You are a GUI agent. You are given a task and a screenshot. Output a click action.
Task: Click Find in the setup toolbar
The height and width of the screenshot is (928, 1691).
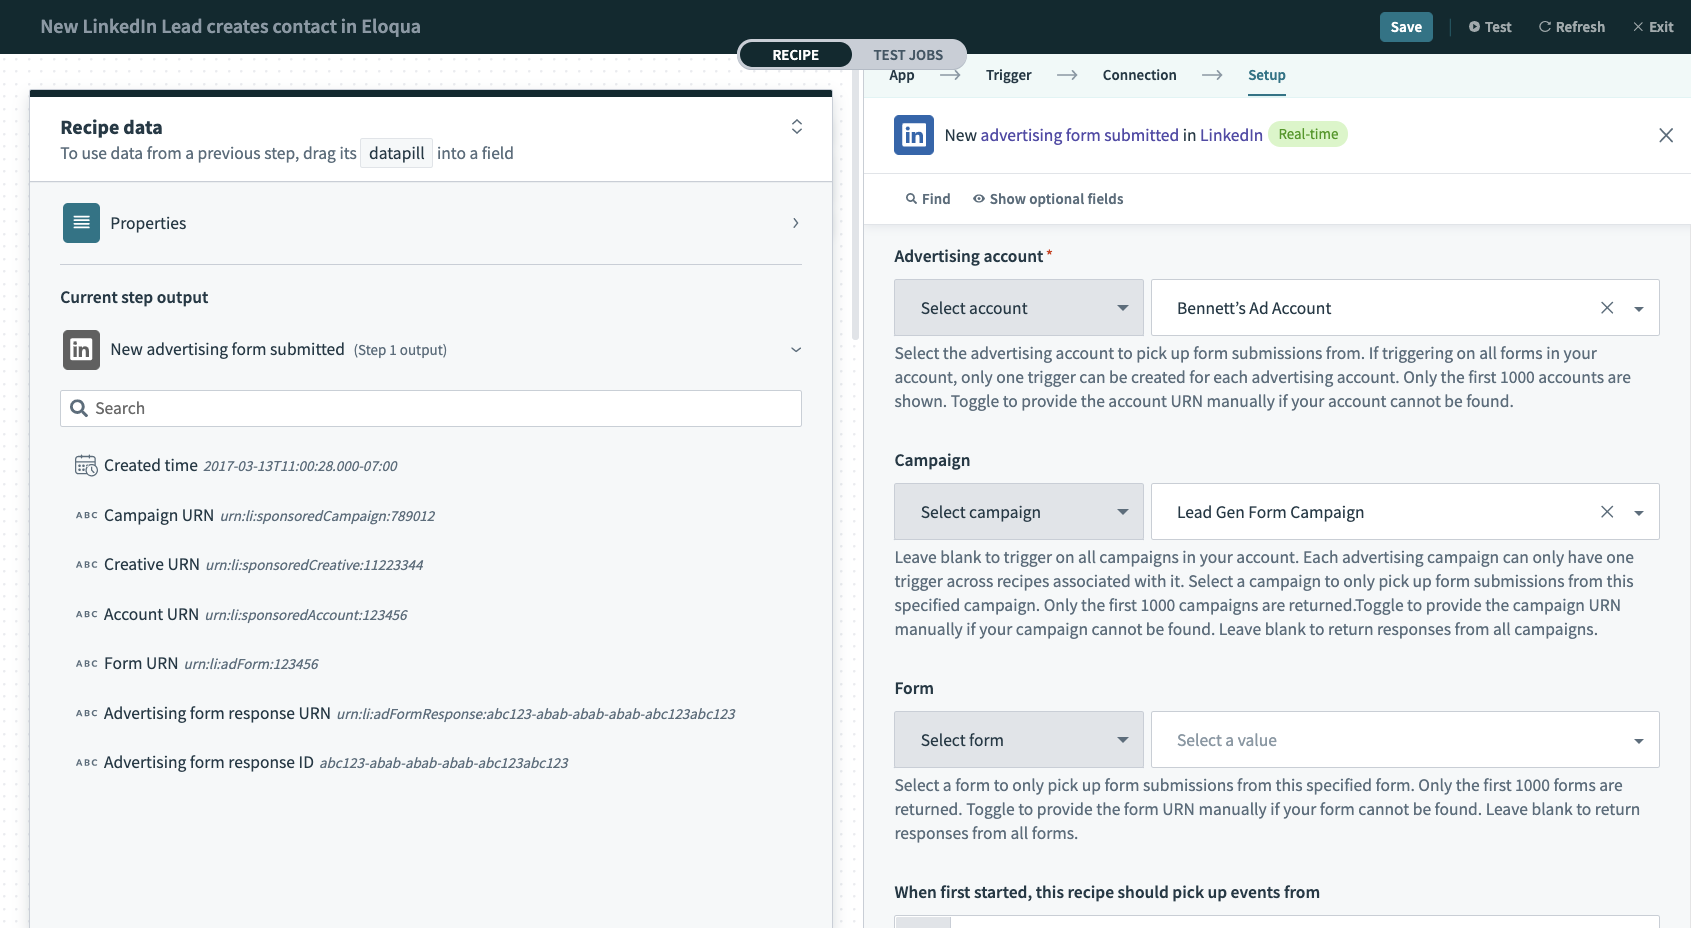pyautogui.click(x=928, y=199)
